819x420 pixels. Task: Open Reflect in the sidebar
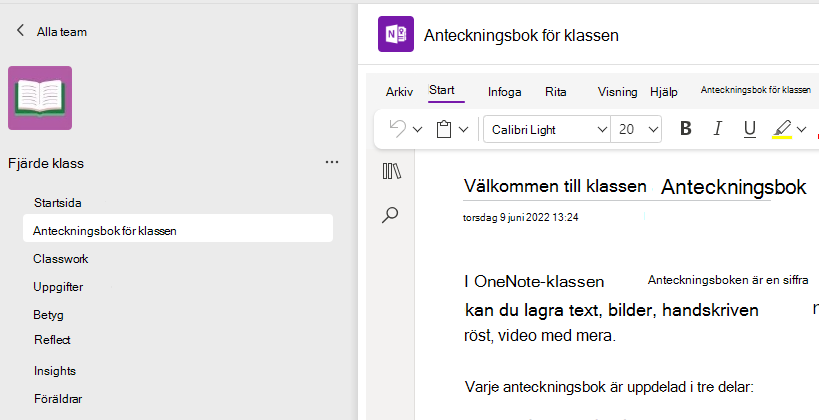tap(52, 340)
